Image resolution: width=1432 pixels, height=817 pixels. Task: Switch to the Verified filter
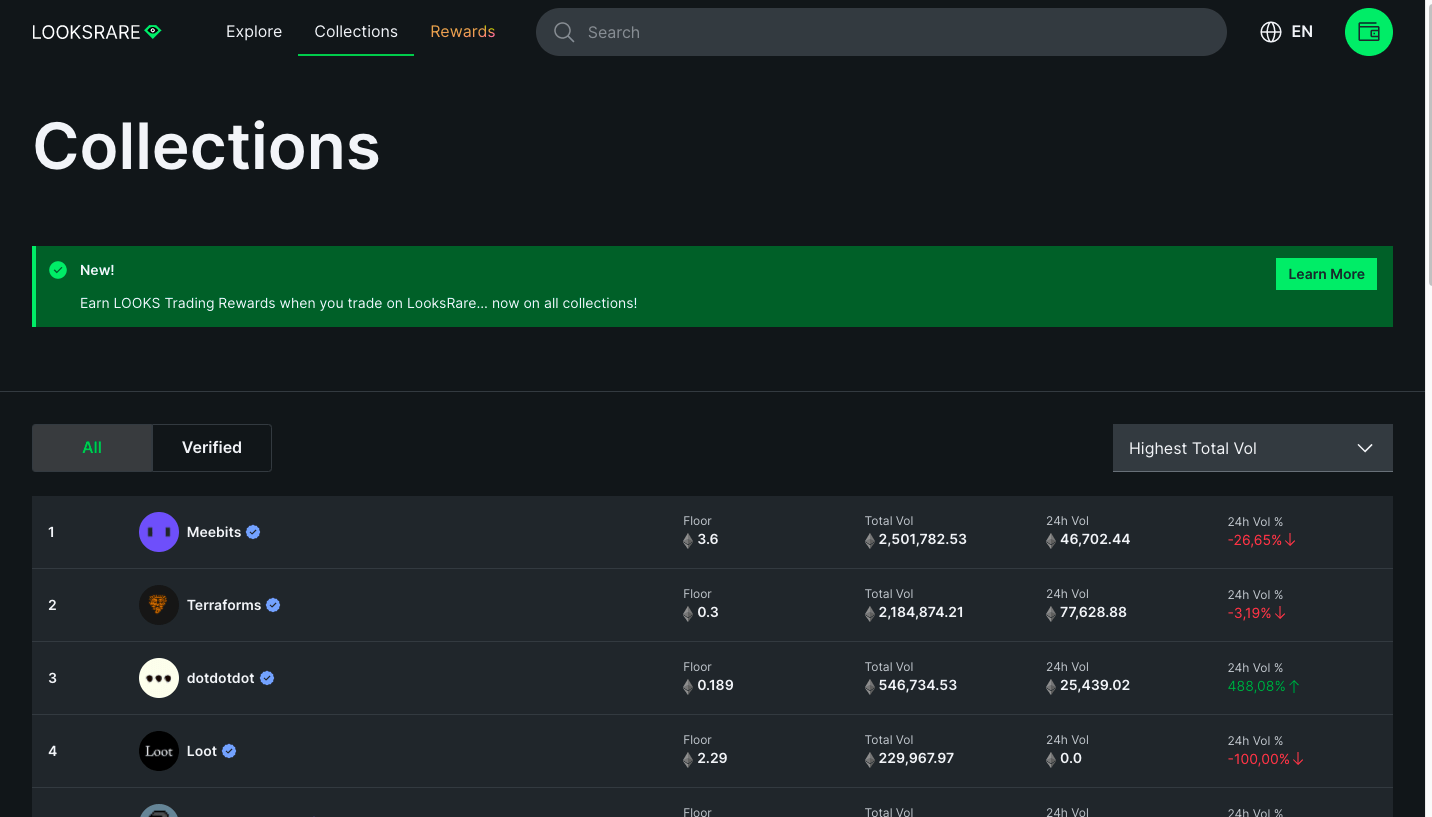[x=212, y=448]
